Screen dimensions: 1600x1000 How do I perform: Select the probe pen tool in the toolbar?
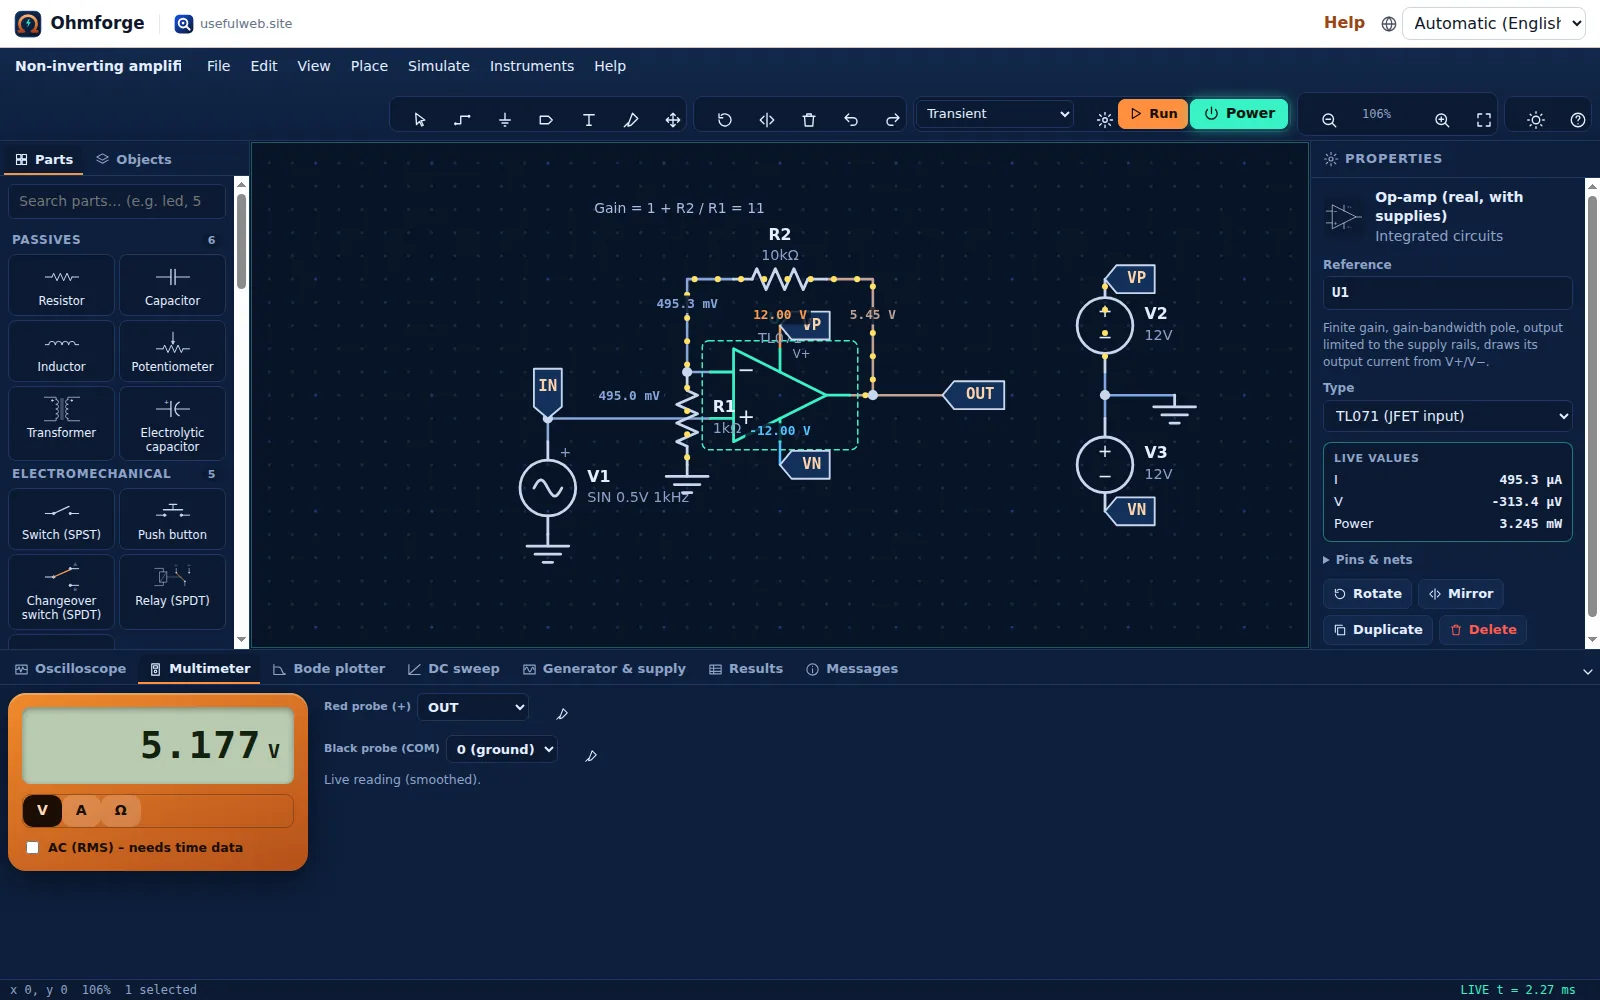pyautogui.click(x=631, y=120)
